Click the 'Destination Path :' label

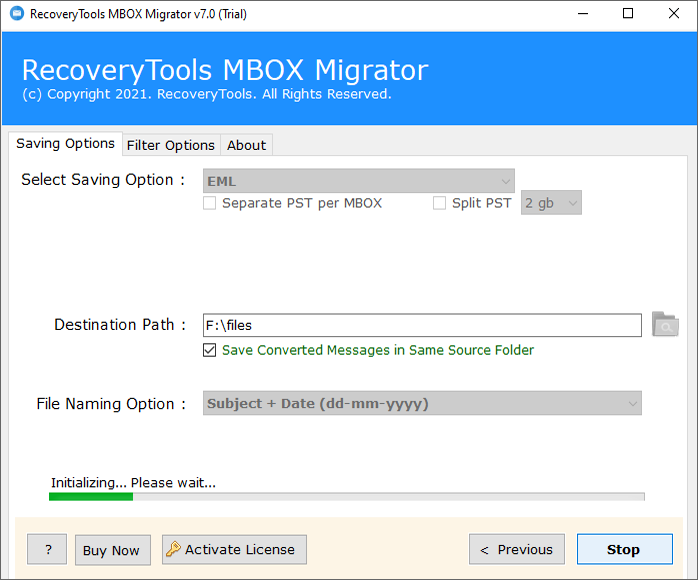click(x=120, y=325)
